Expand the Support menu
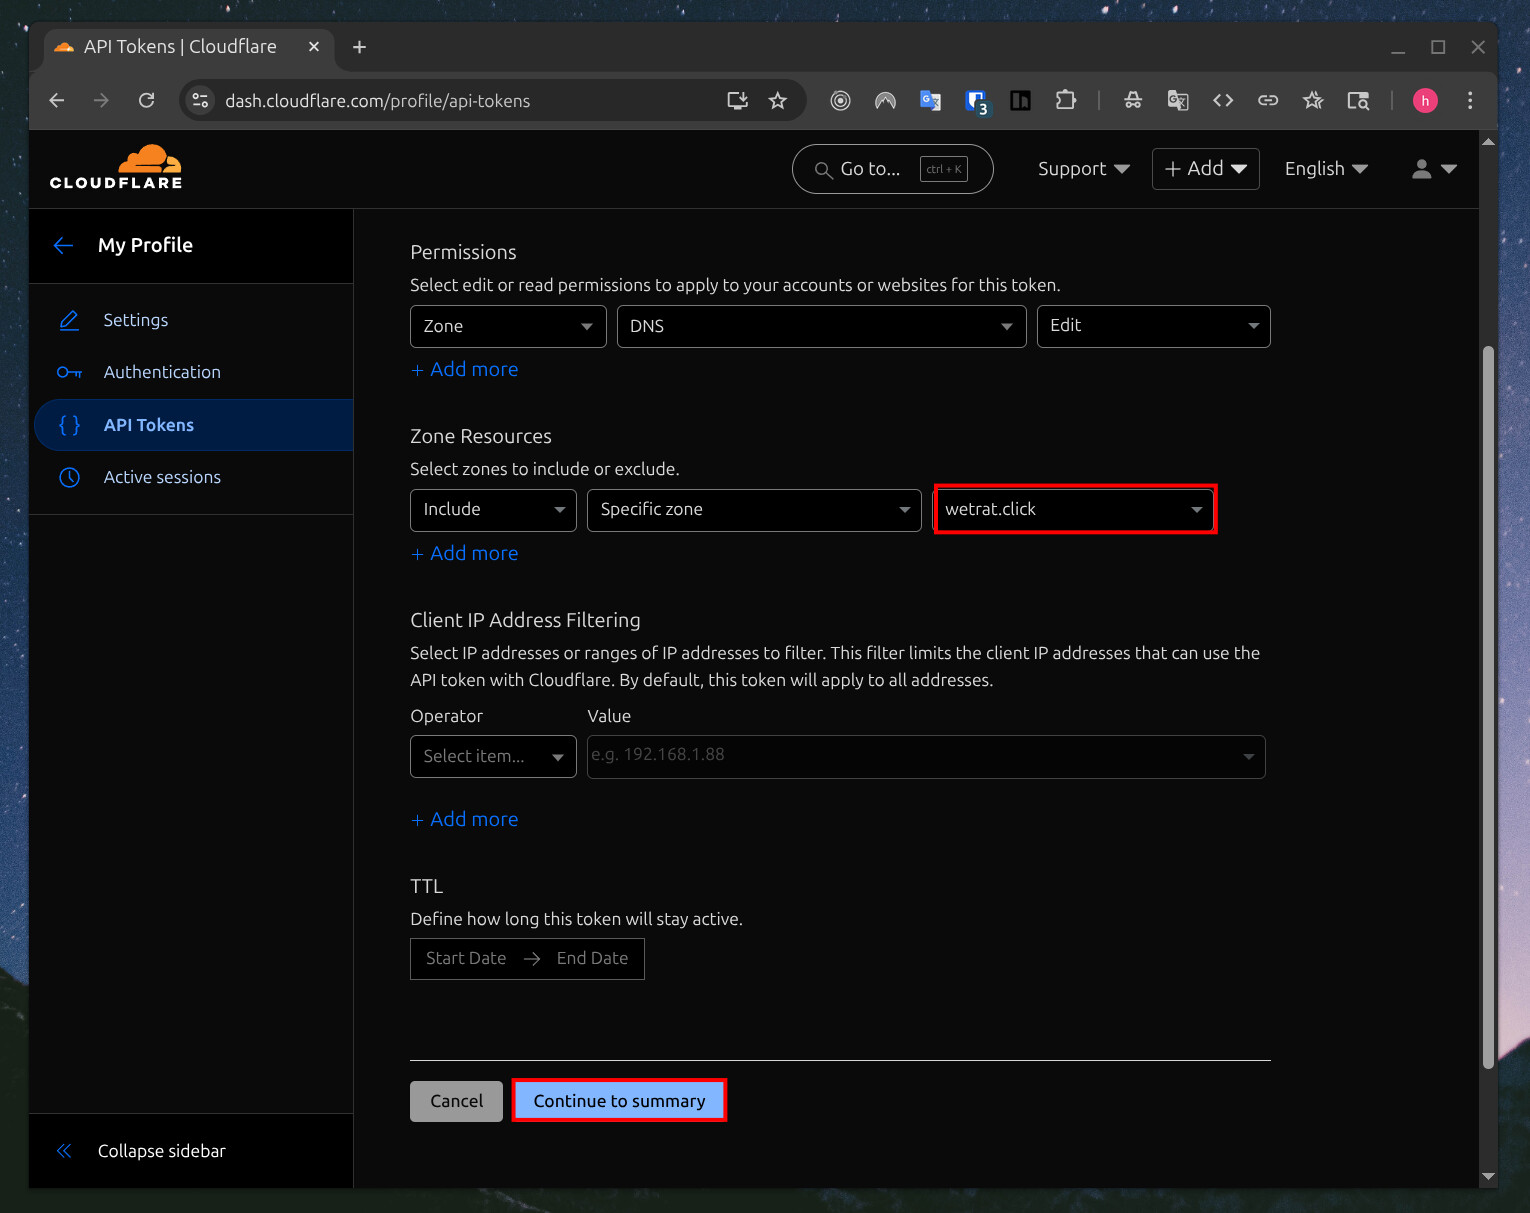1530x1213 pixels. [x=1083, y=169]
